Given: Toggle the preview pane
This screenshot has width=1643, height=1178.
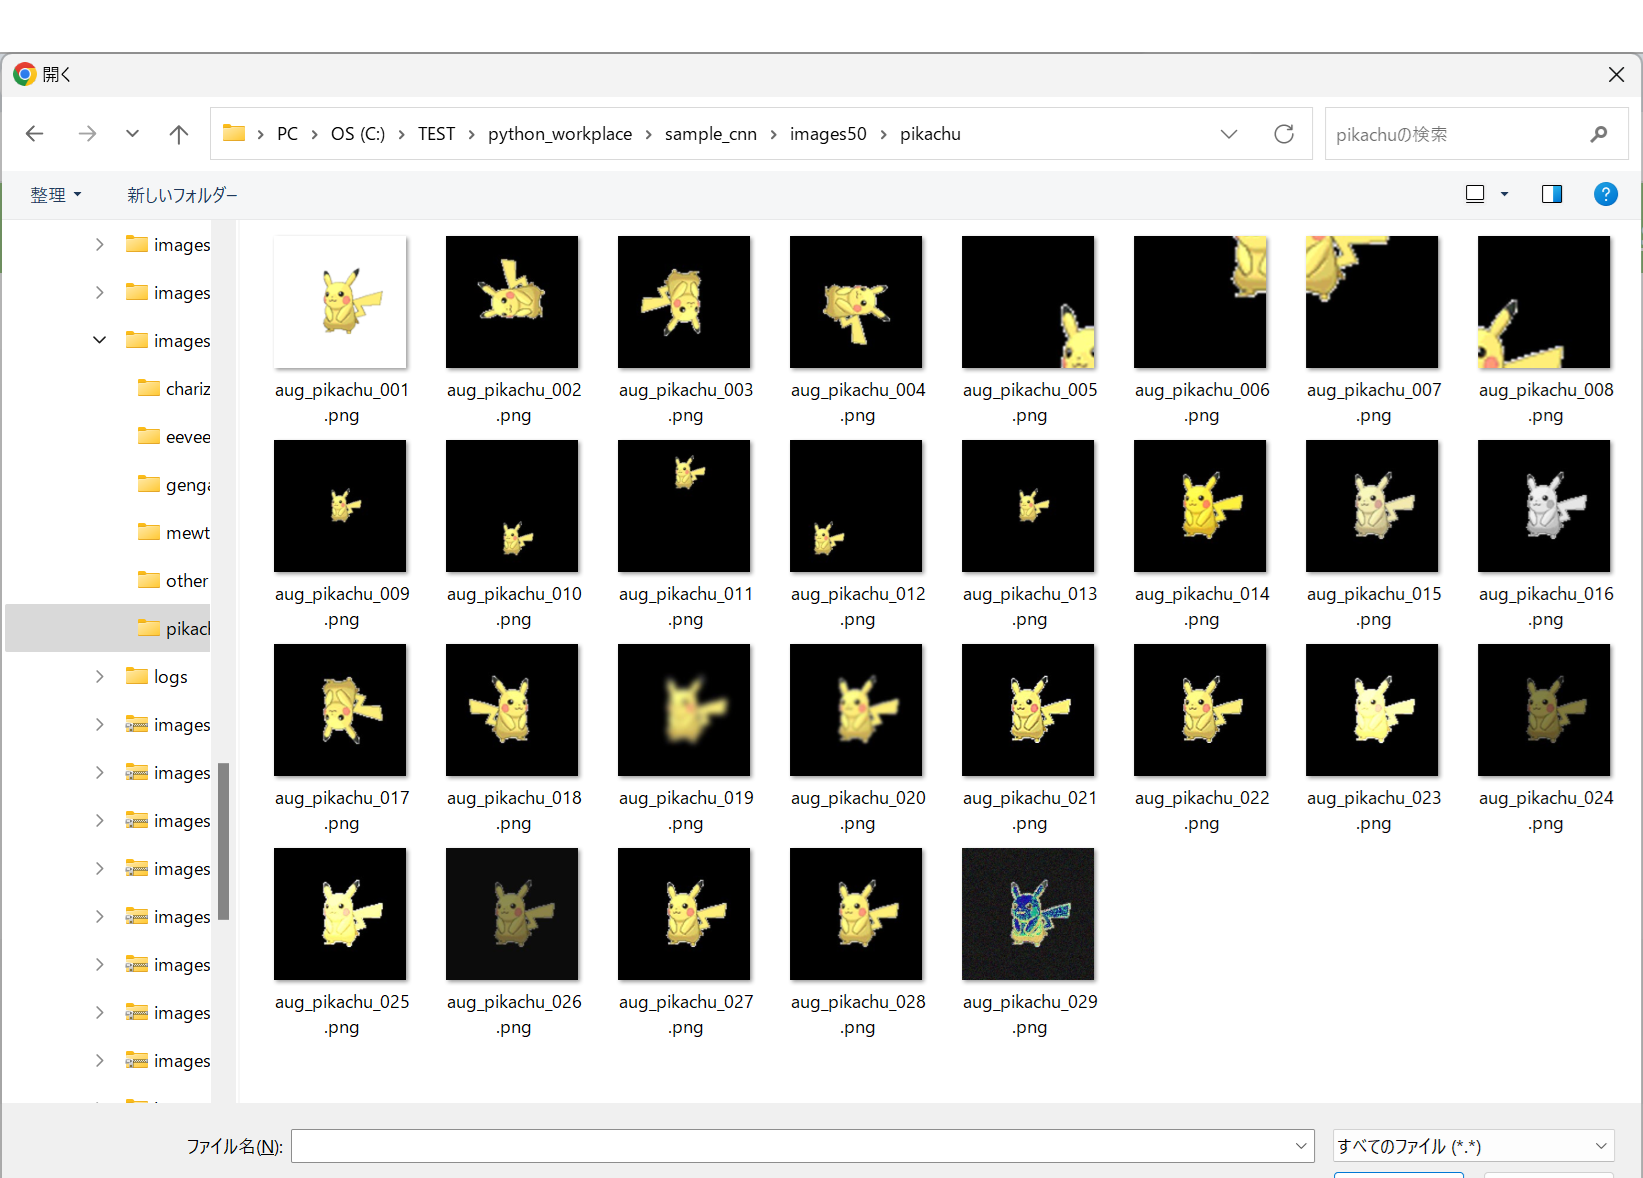Looking at the screenshot, I should tap(1552, 194).
